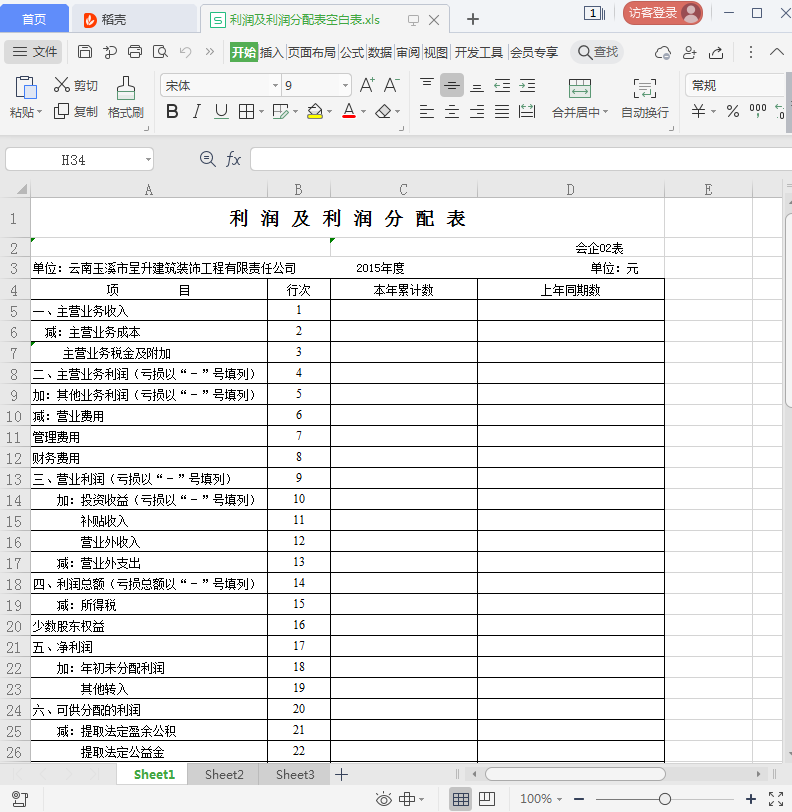Expand fill color dropdown arrow
The height and width of the screenshot is (812, 792).
click(x=329, y=111)
